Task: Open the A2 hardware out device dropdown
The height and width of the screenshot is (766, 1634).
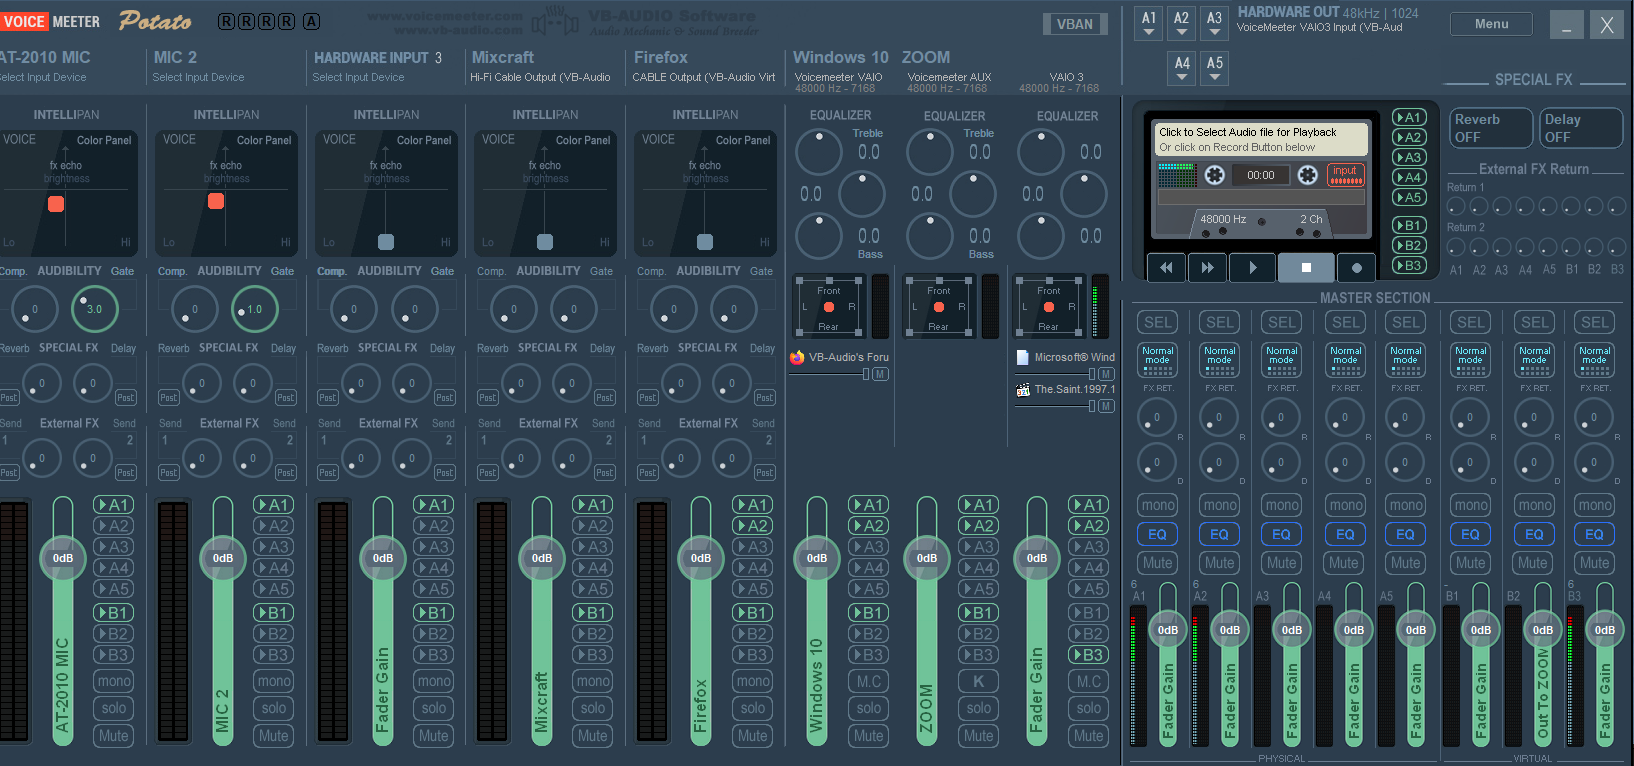Action: [x=1181, y=23]
